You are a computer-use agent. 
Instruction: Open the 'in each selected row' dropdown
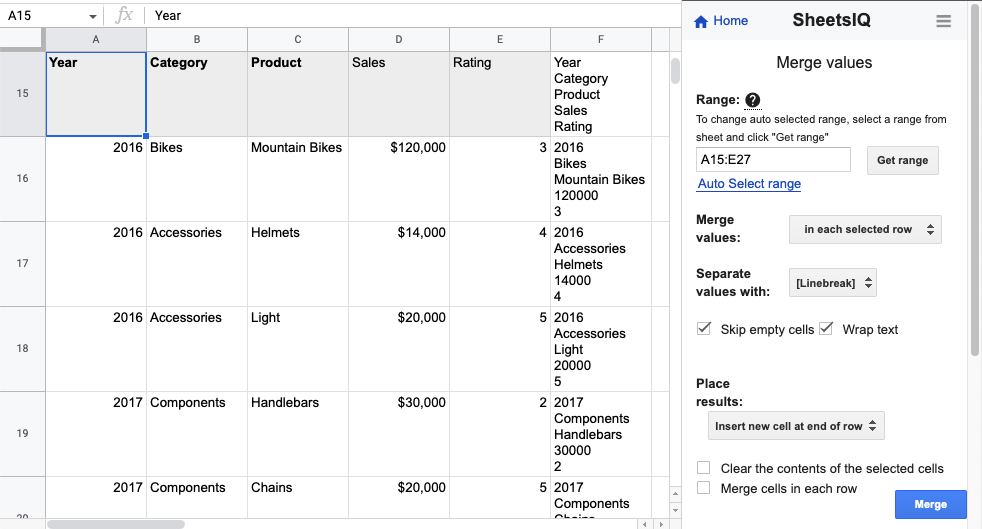point(865,229)
